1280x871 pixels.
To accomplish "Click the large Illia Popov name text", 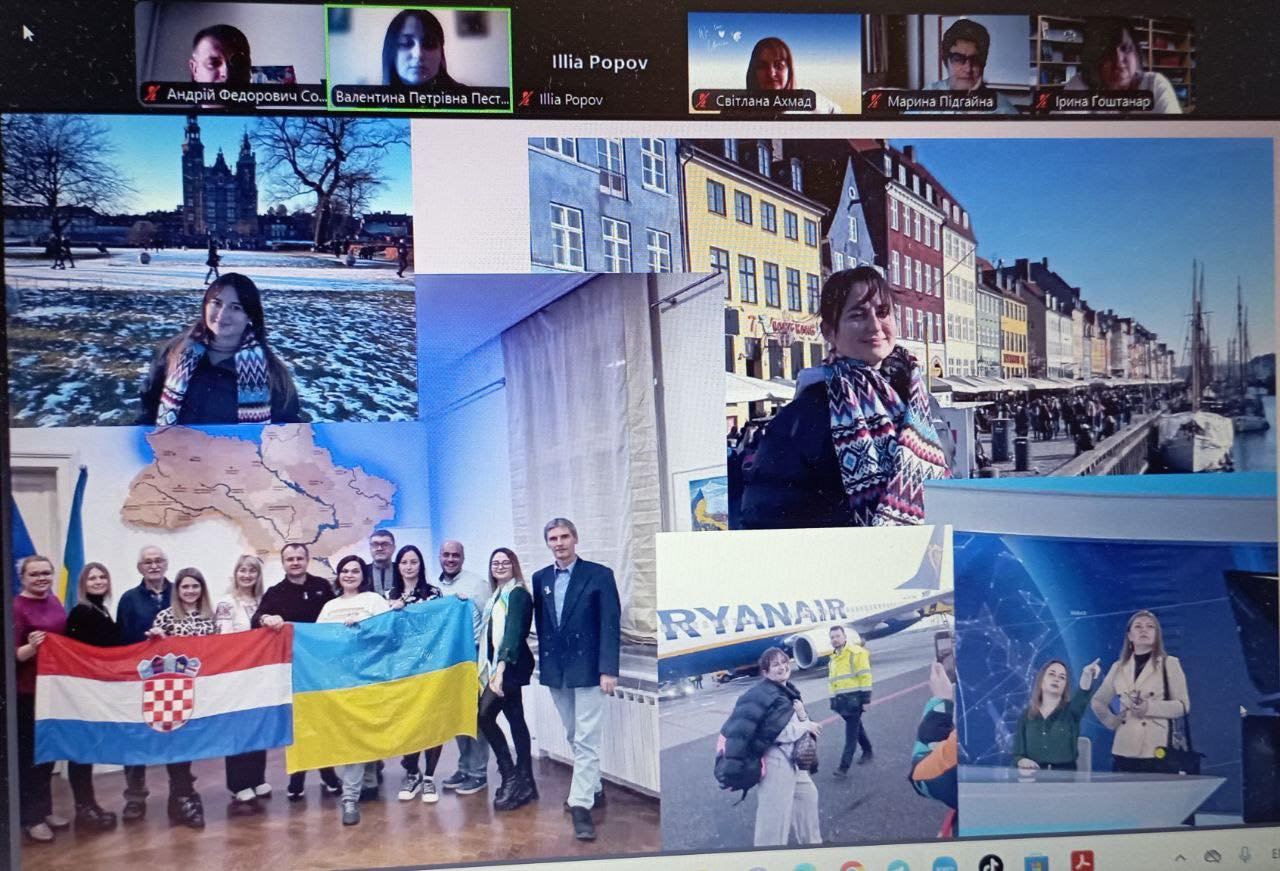I will coord(600,62).
